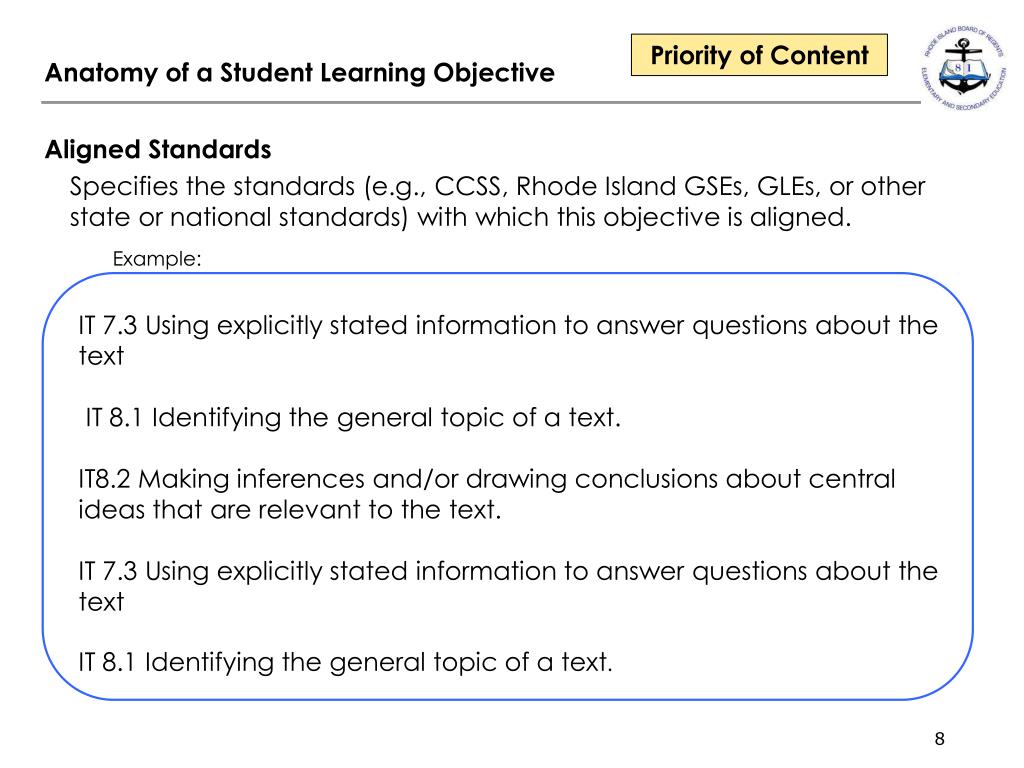Click the first IT 8.1 Identifying general topic line
This screenshot has height=768, width=1024.
tap(353, 417)
